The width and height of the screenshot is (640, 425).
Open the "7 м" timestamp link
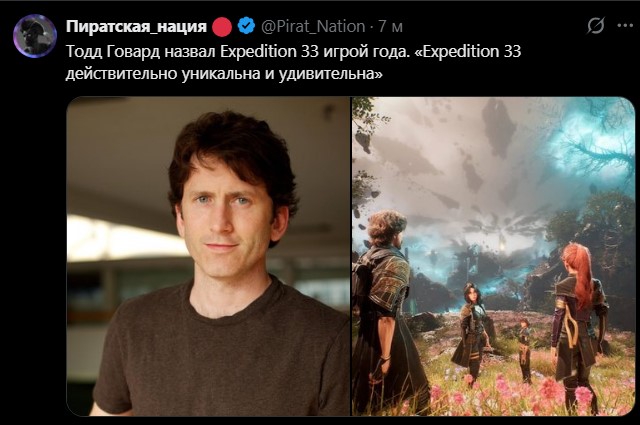coord(390,27)
